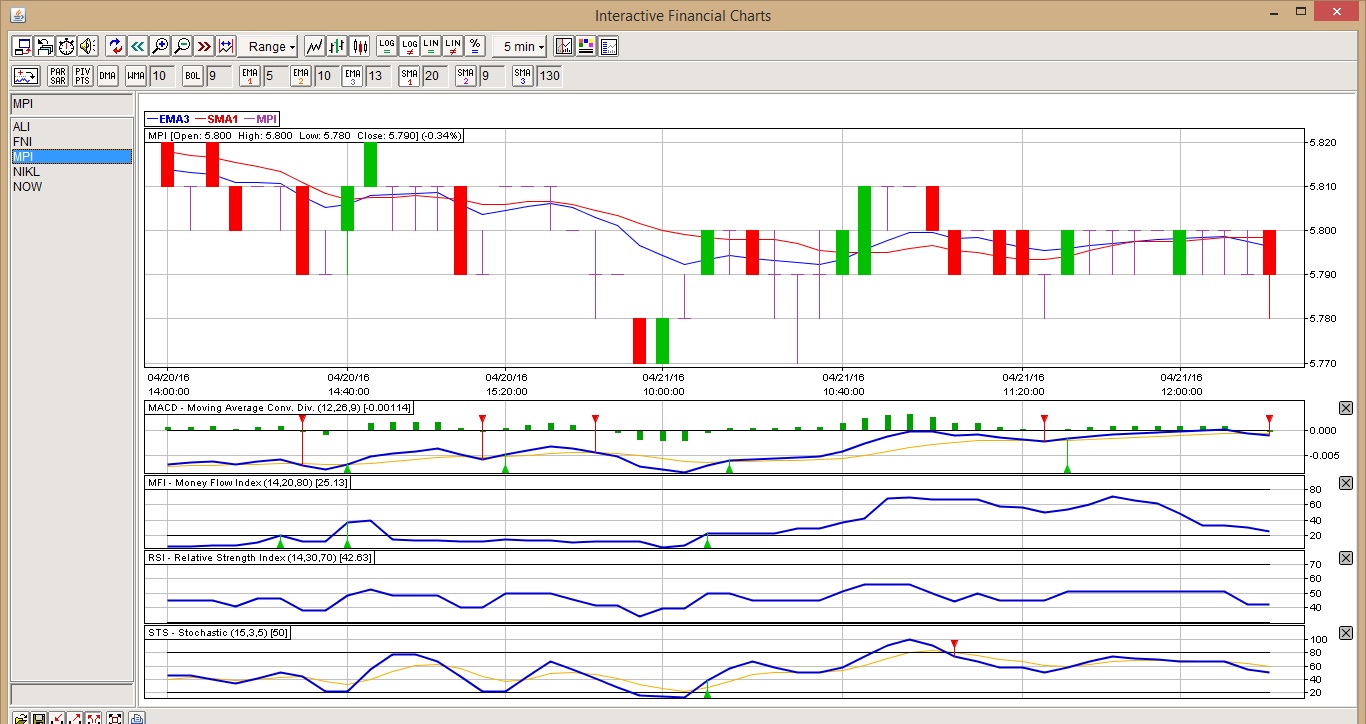1366x724 pixels.
Task: Select NIKL in the symbol list
Action: [x=26, y=172]
